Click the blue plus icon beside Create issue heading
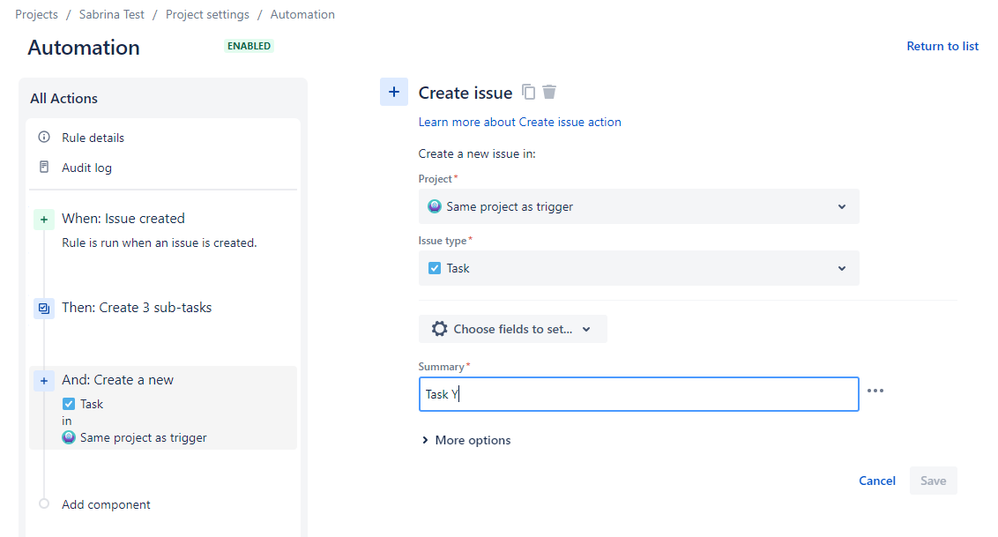 (394, 92)
